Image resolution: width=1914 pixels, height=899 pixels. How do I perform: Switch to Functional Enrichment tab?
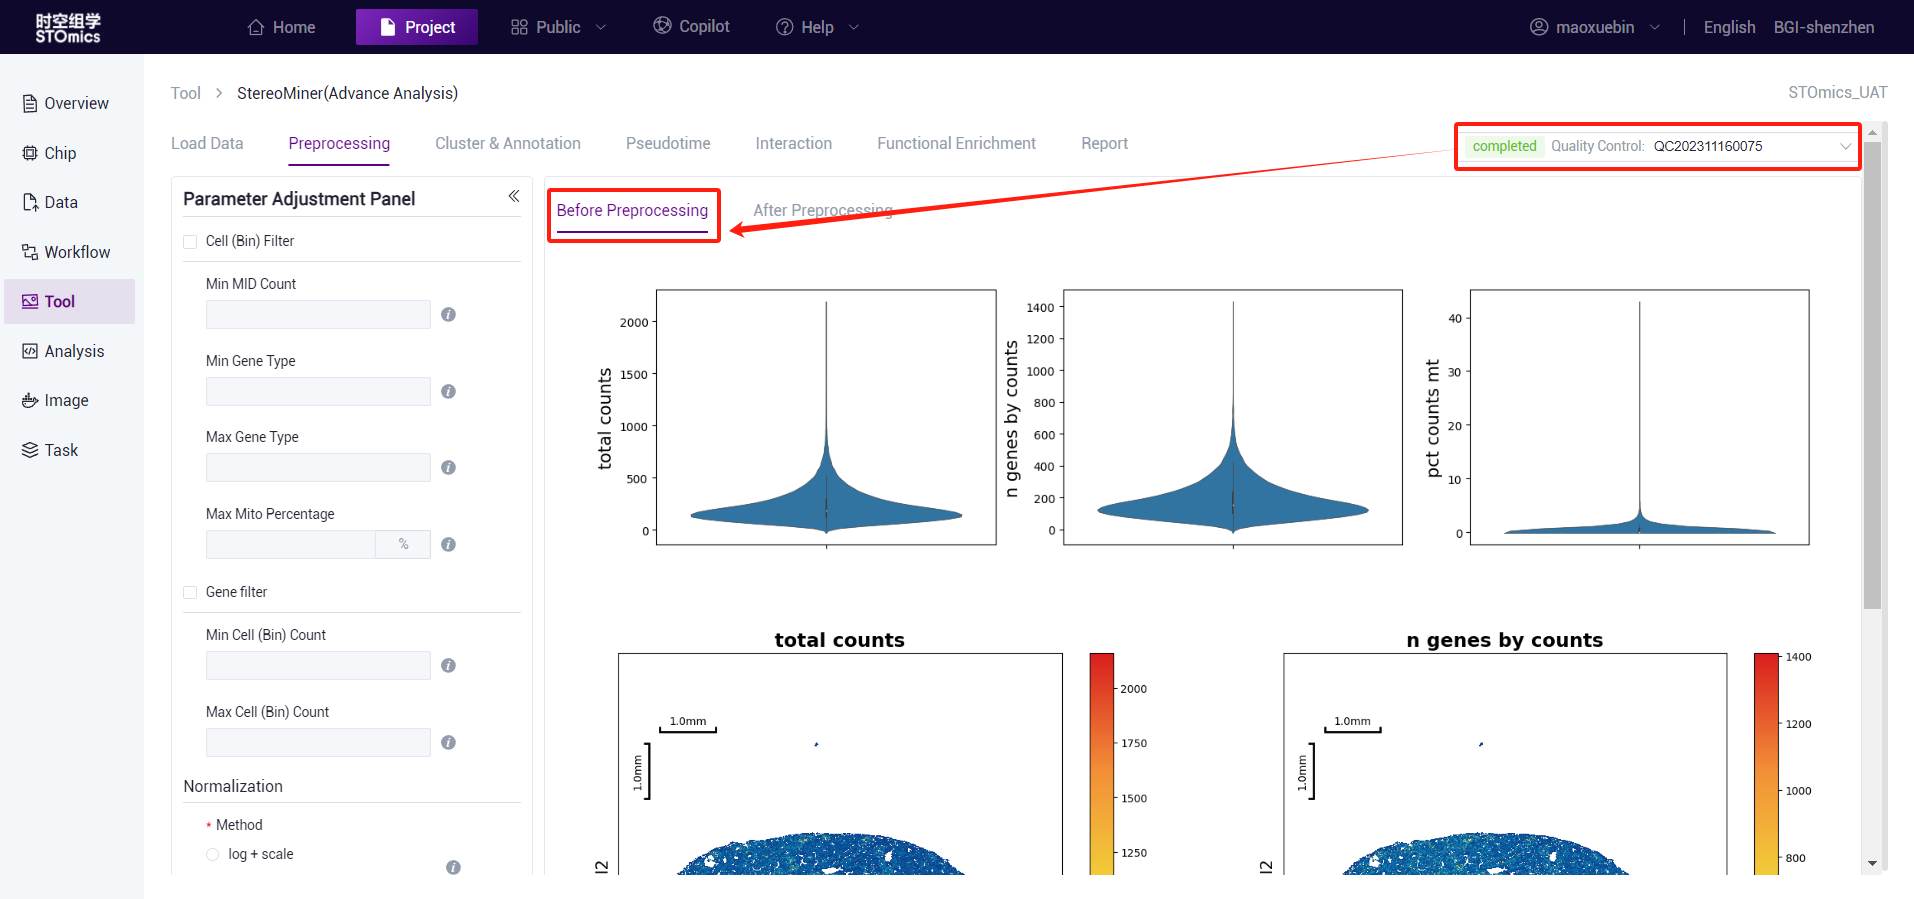[x=957, y=143]
